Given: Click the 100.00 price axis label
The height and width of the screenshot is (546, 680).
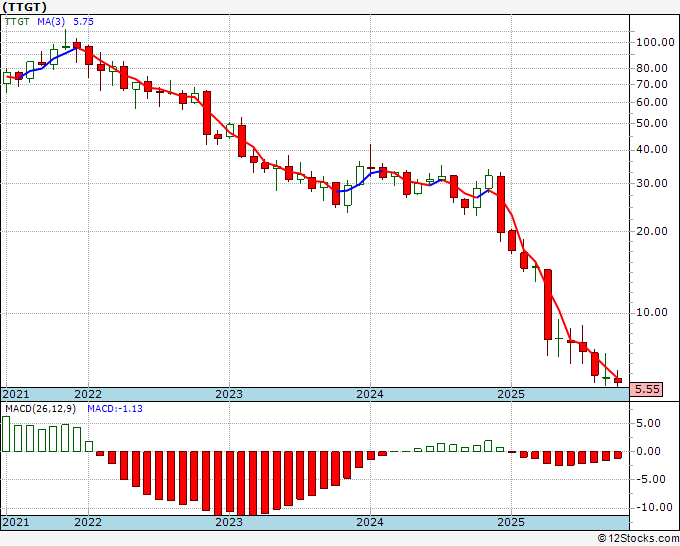Looking at the screenshot, I should (655, 43).
